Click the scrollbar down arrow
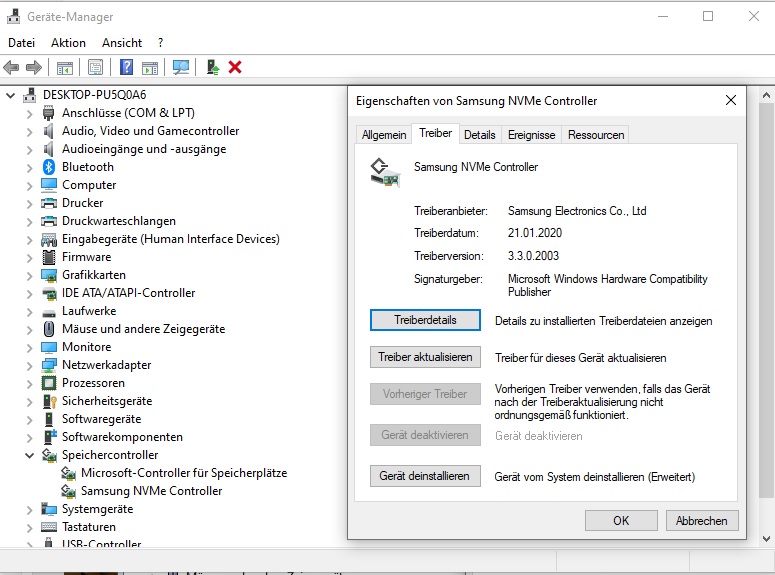Image resolution: width=775 pixels, height=575 pixels. pyautogui.click(x=766, y=538)
